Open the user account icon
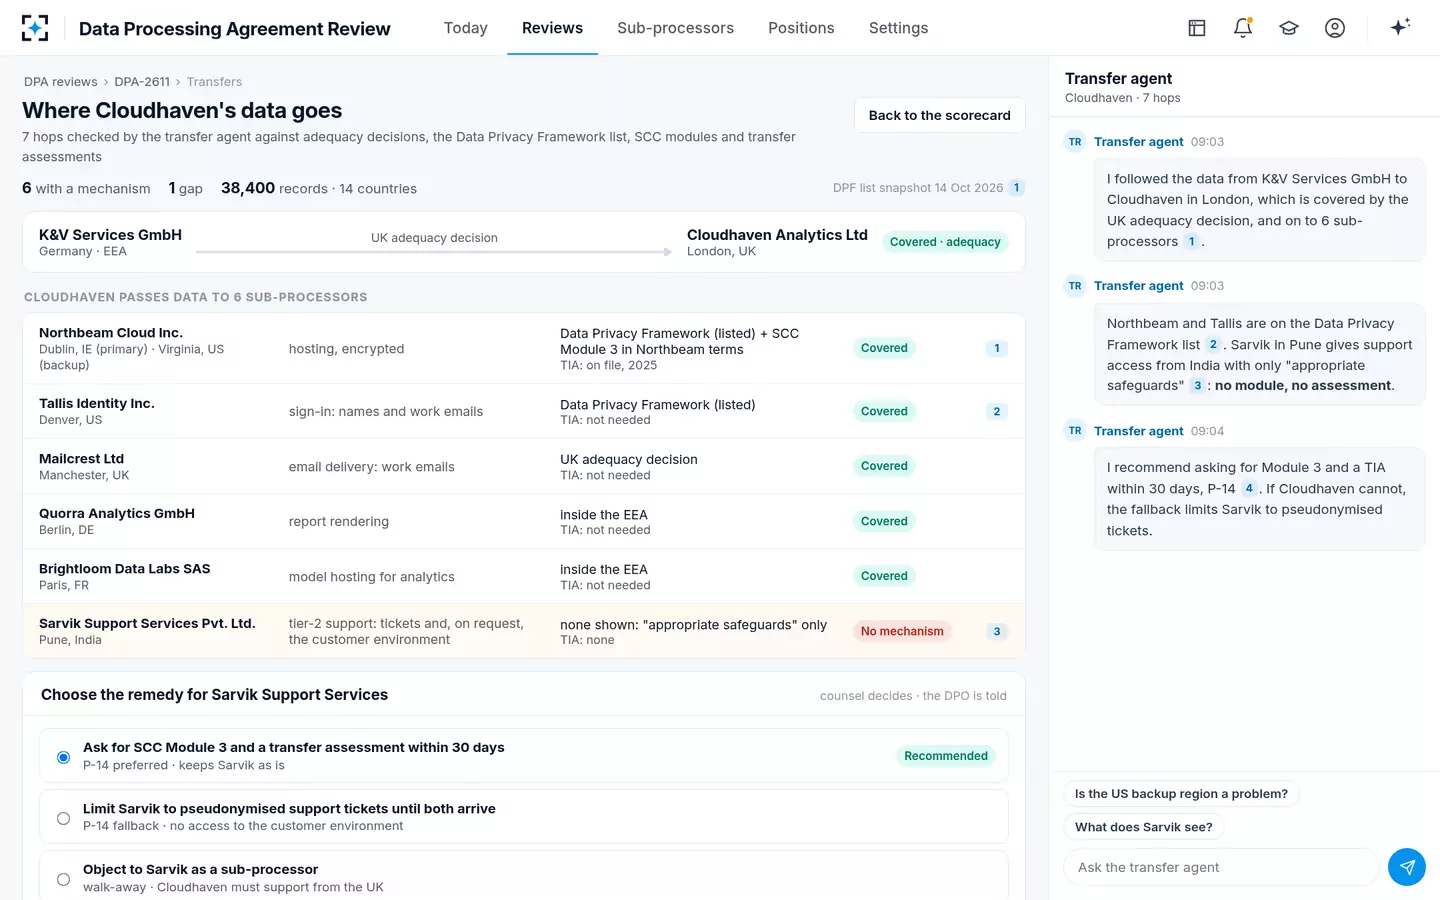Screen dimensions: 1440x900 pyautogui.click(x=1335, y=28)
